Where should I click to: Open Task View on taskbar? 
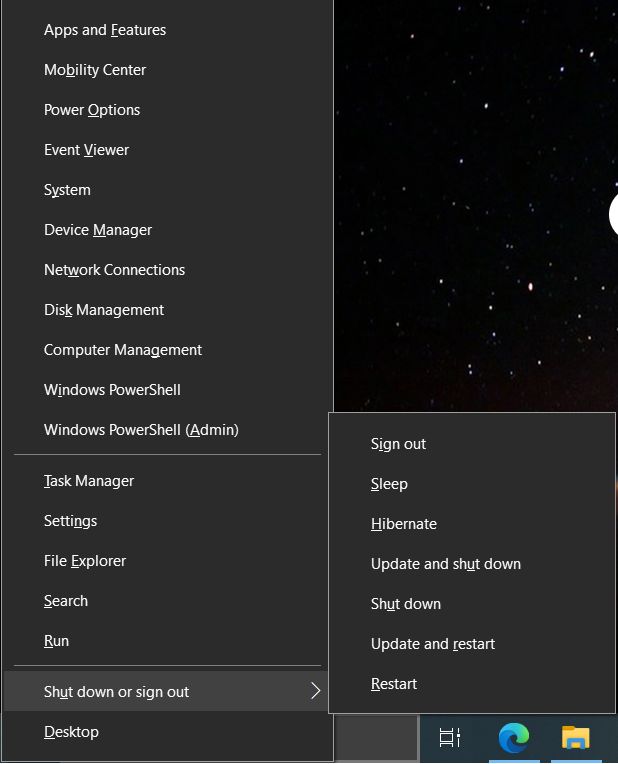450,737
